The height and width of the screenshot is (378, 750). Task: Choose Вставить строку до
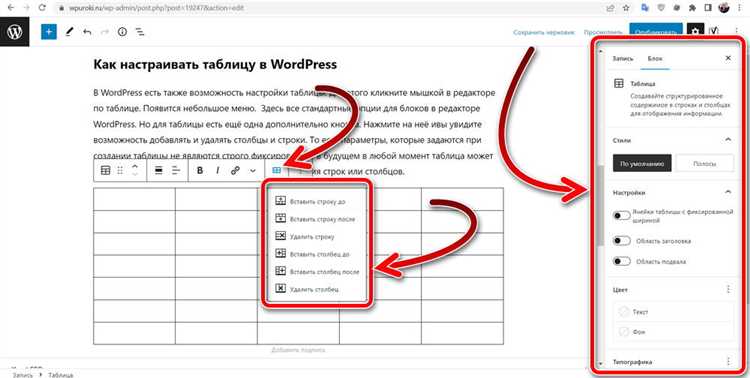click(x=317, y=201)
